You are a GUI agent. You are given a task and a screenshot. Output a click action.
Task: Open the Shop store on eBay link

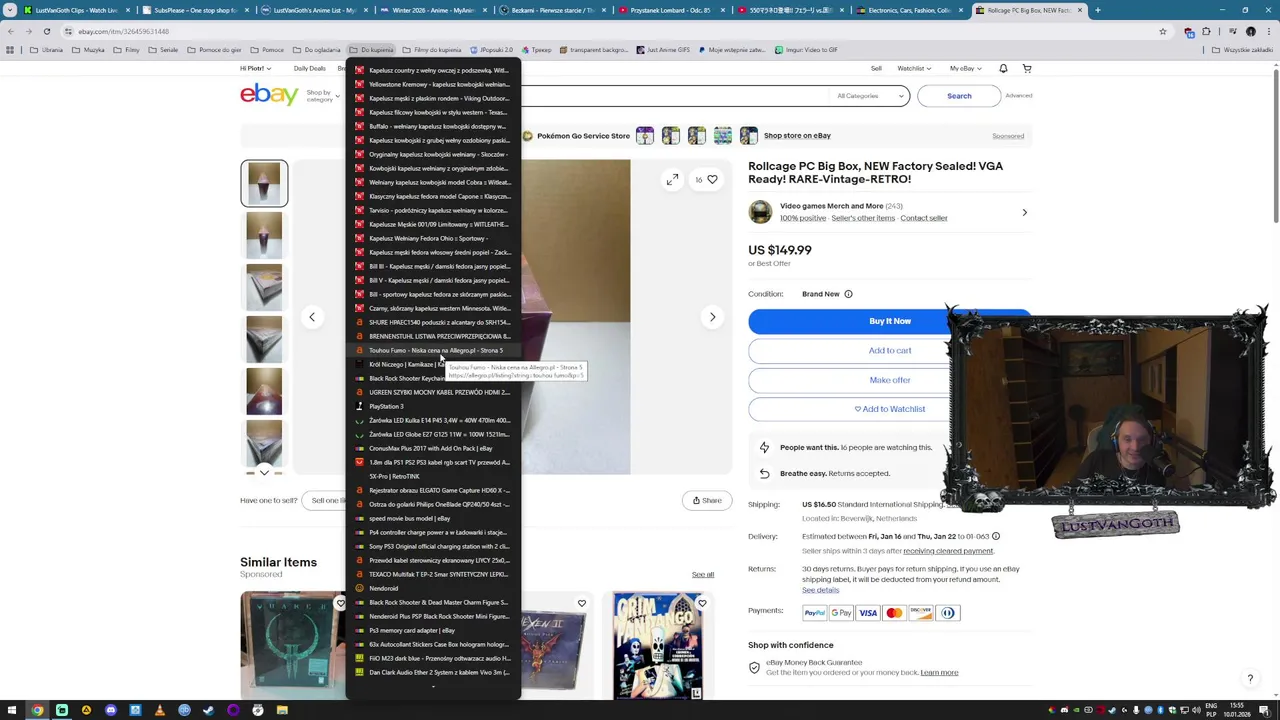tap(797, 136)
